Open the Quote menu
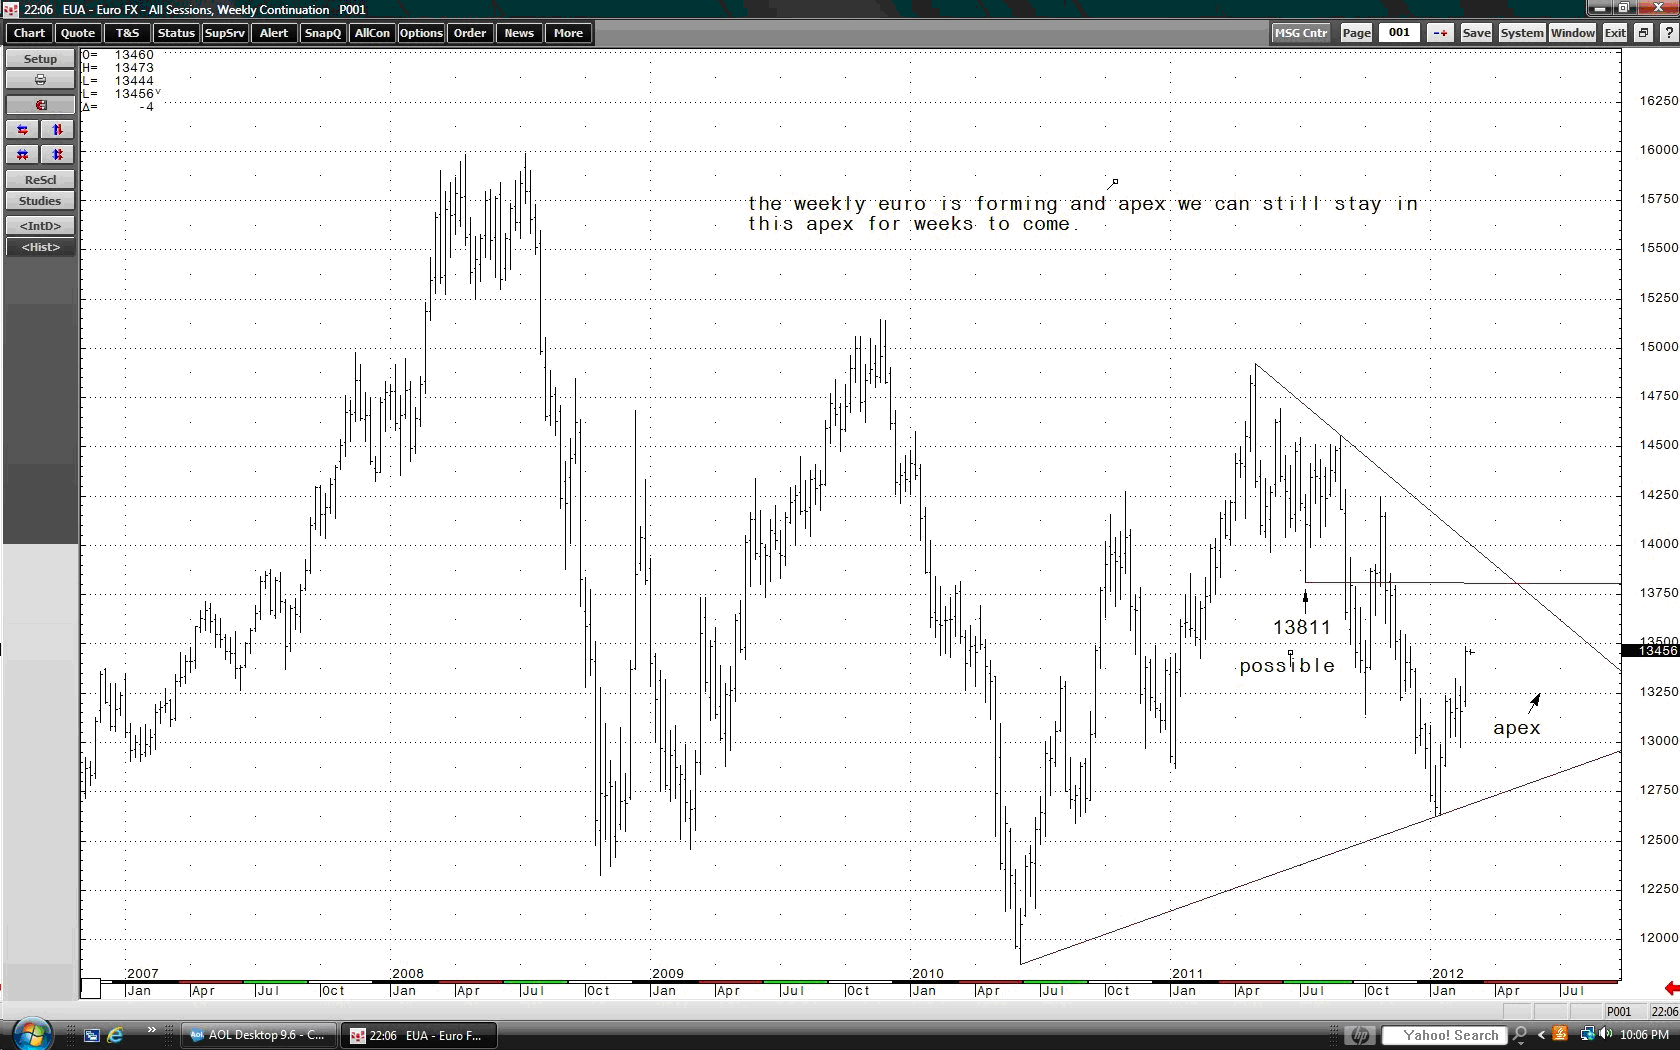Viewport: 1680px width, 1050px height. click(x=78, y=33)
